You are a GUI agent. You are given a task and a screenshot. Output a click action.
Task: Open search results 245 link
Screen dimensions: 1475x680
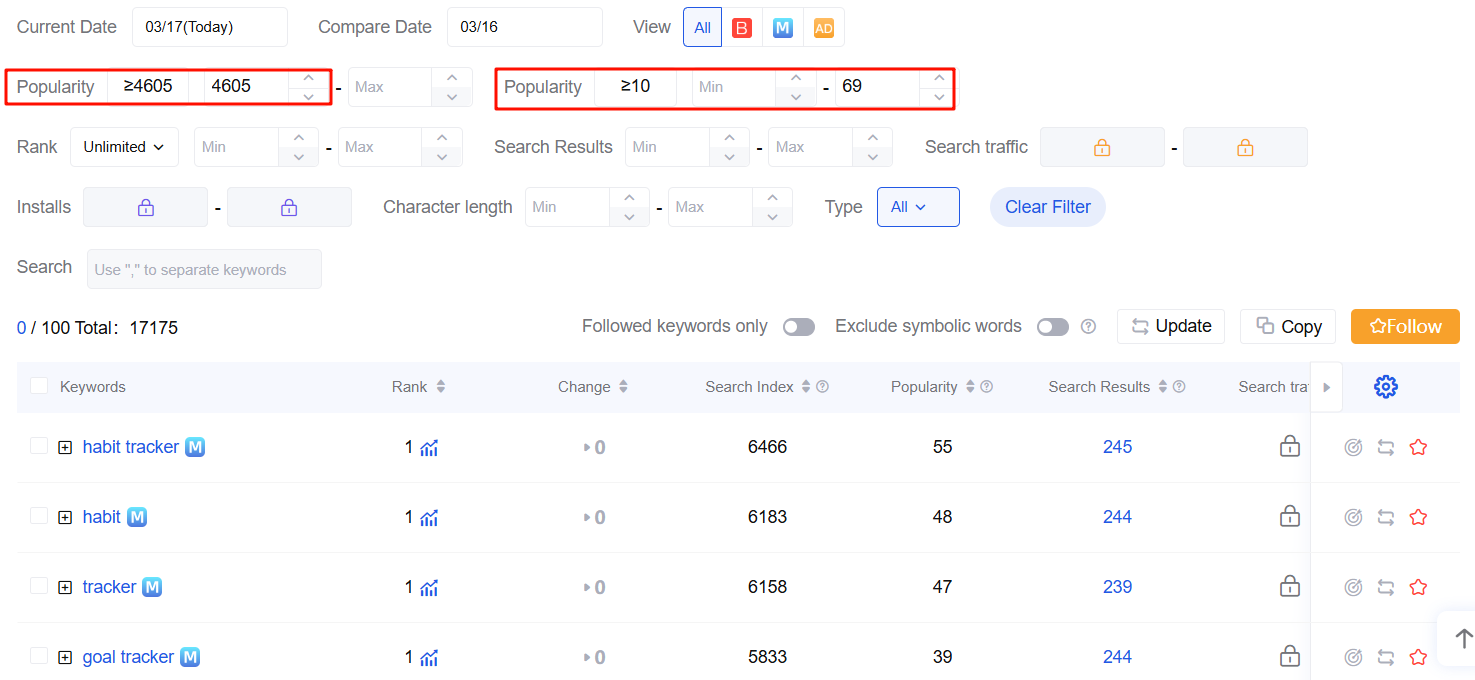click(x=1117, y=447)
